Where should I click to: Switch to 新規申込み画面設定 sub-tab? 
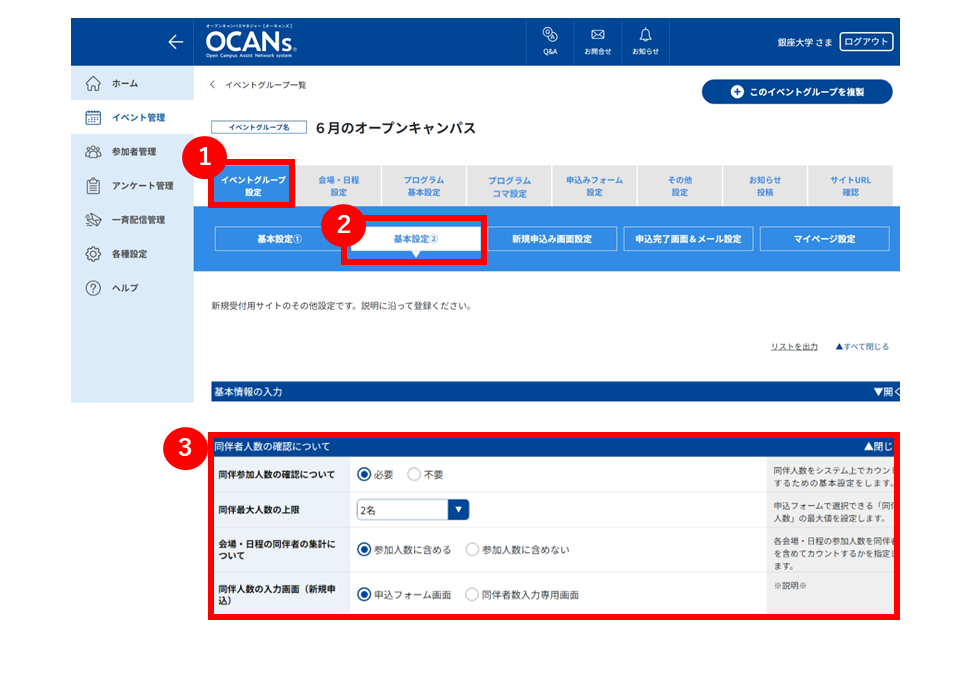coord(552,238)
